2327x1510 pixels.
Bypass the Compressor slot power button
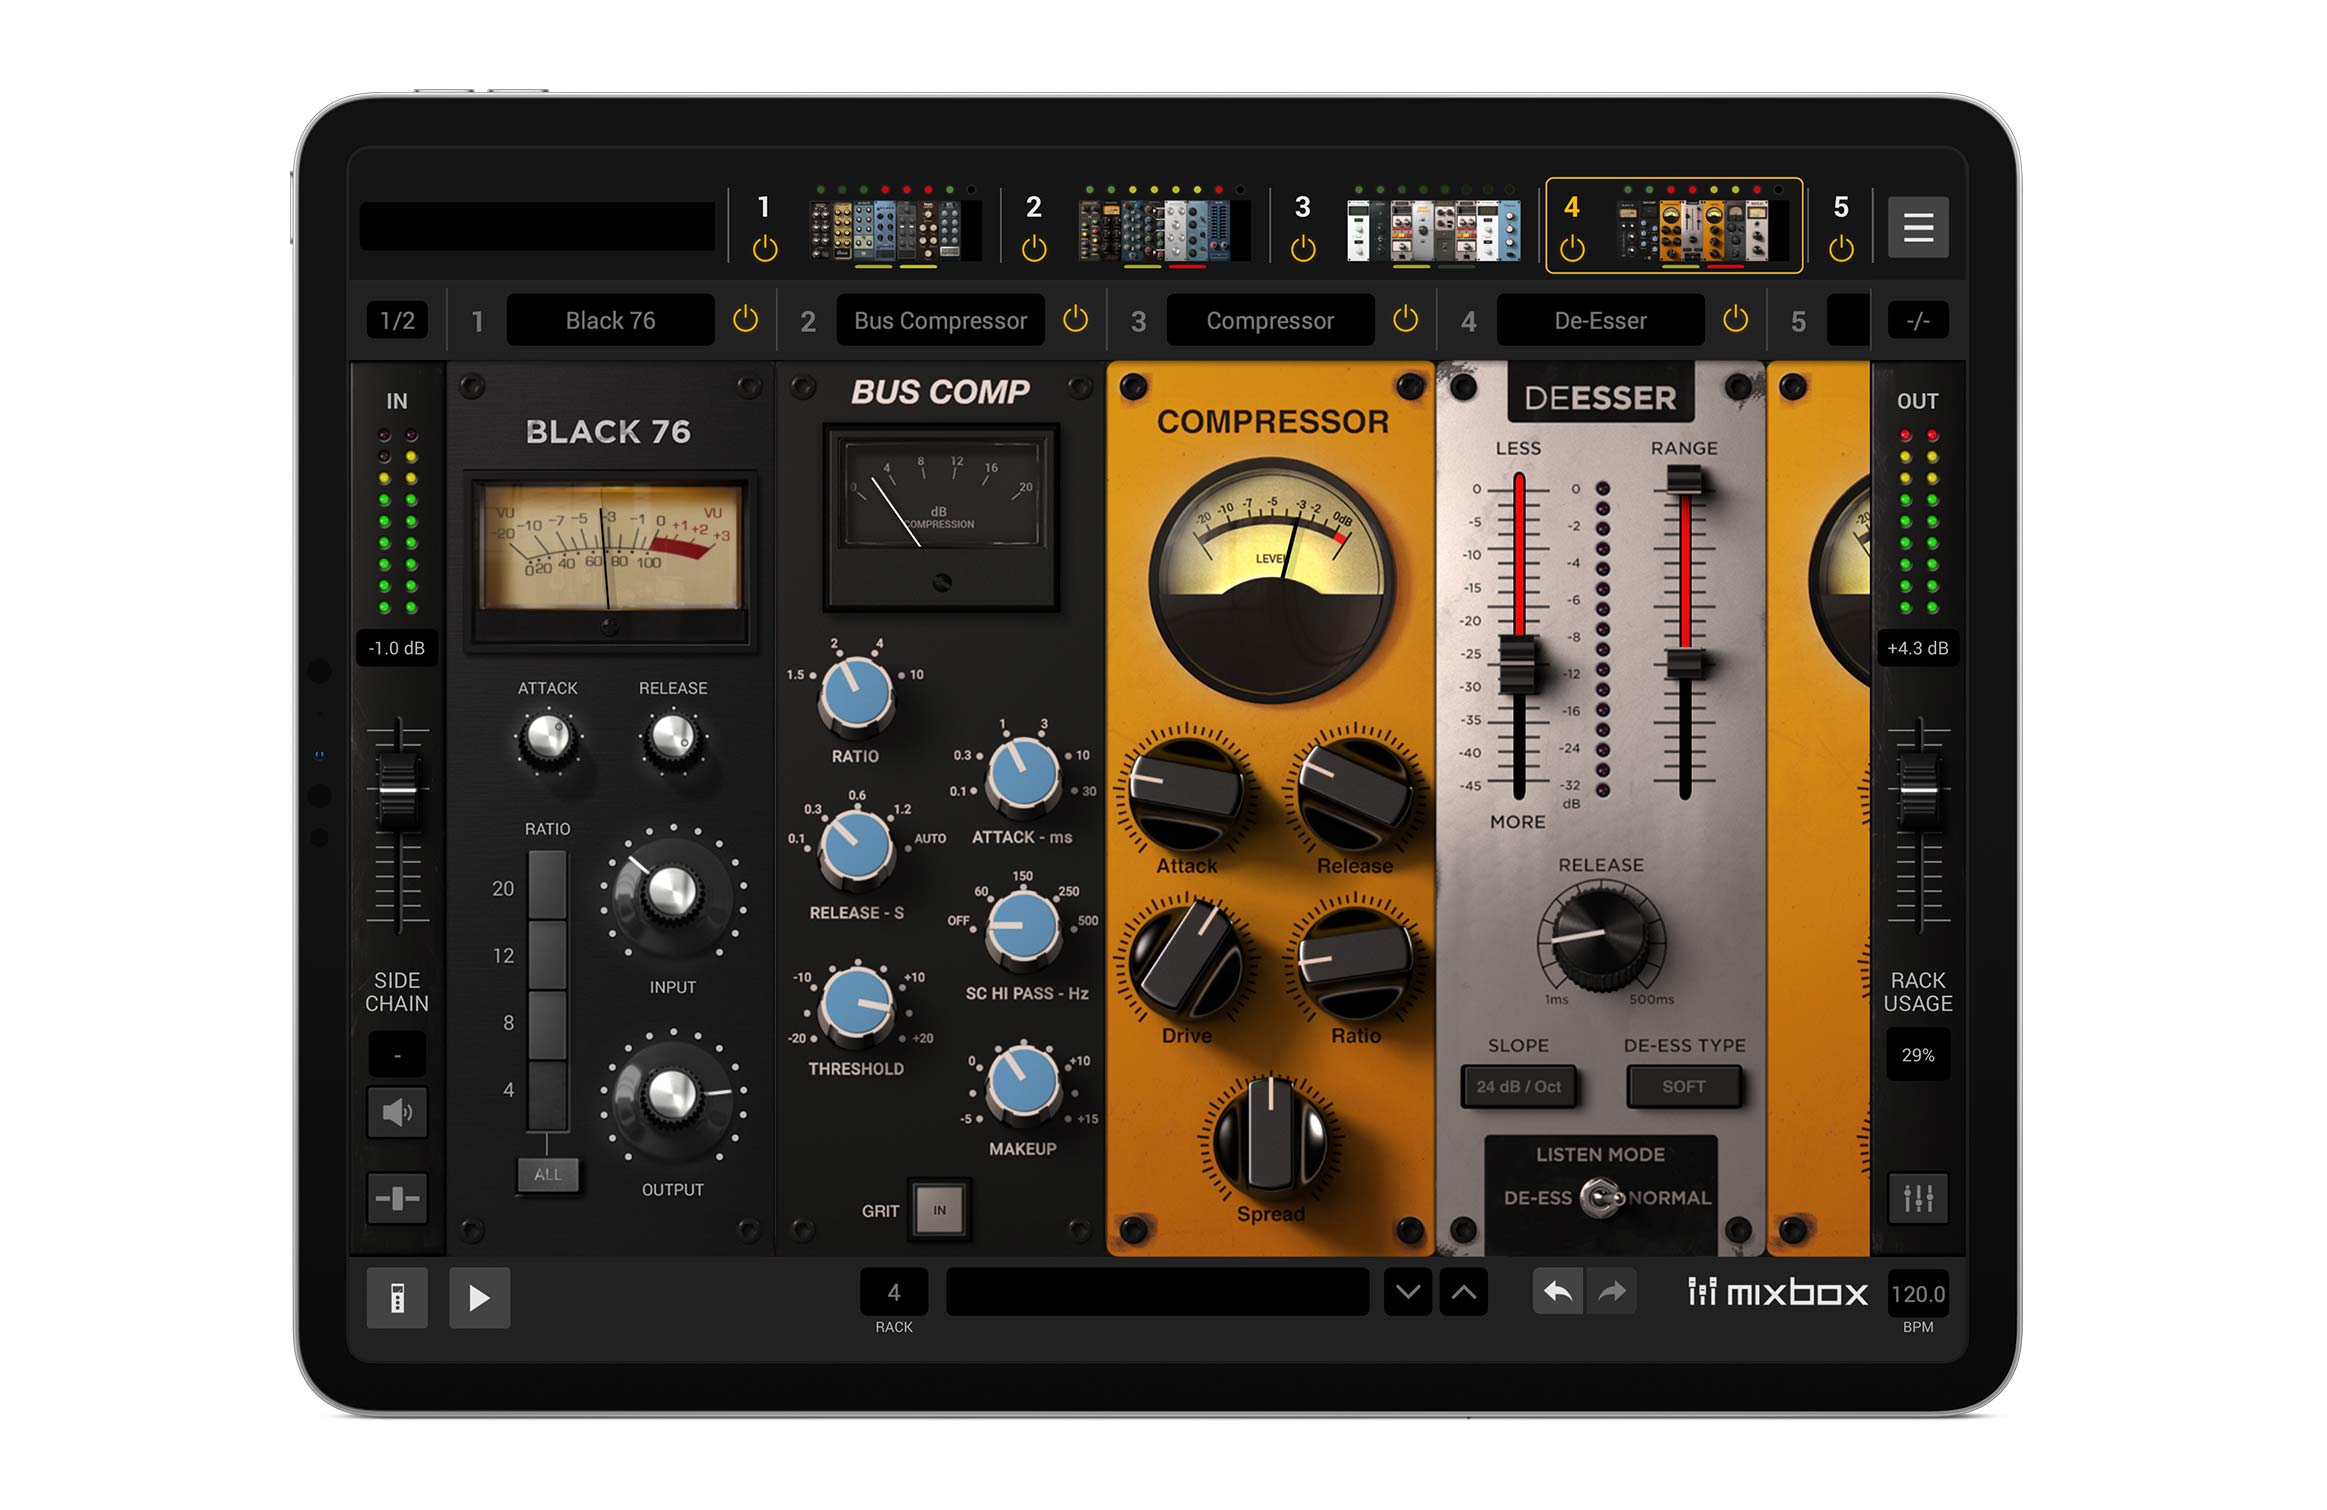(1405, 320)
